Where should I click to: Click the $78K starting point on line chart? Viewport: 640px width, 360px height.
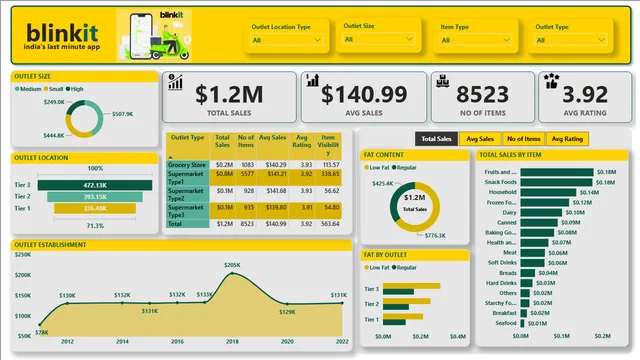tap(40, 324)
